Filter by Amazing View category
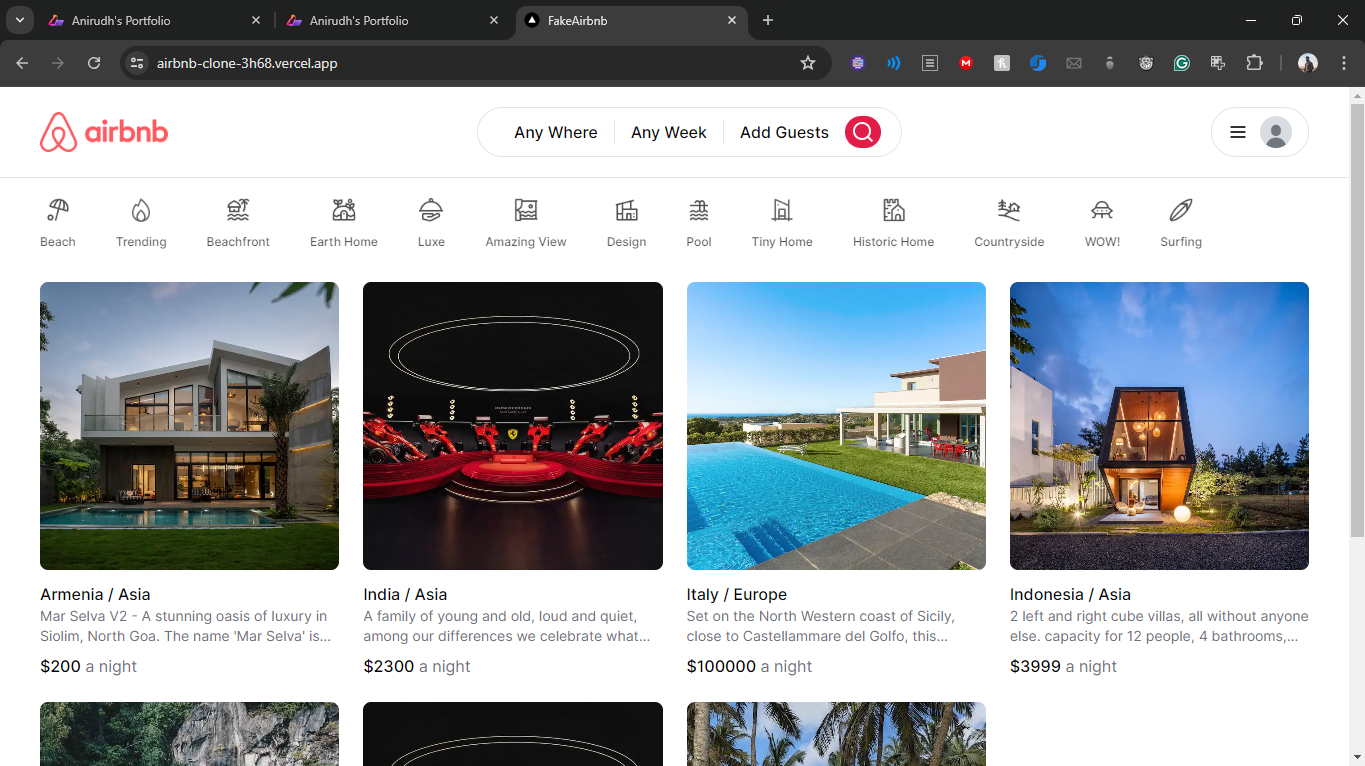The height and width of the screenshot is (766, 1365). [526, 223]
